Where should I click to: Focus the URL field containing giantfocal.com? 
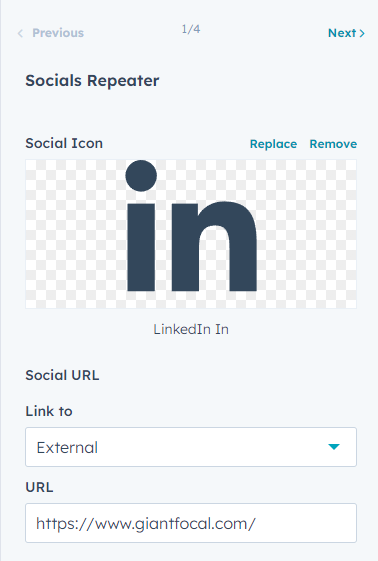191,523
